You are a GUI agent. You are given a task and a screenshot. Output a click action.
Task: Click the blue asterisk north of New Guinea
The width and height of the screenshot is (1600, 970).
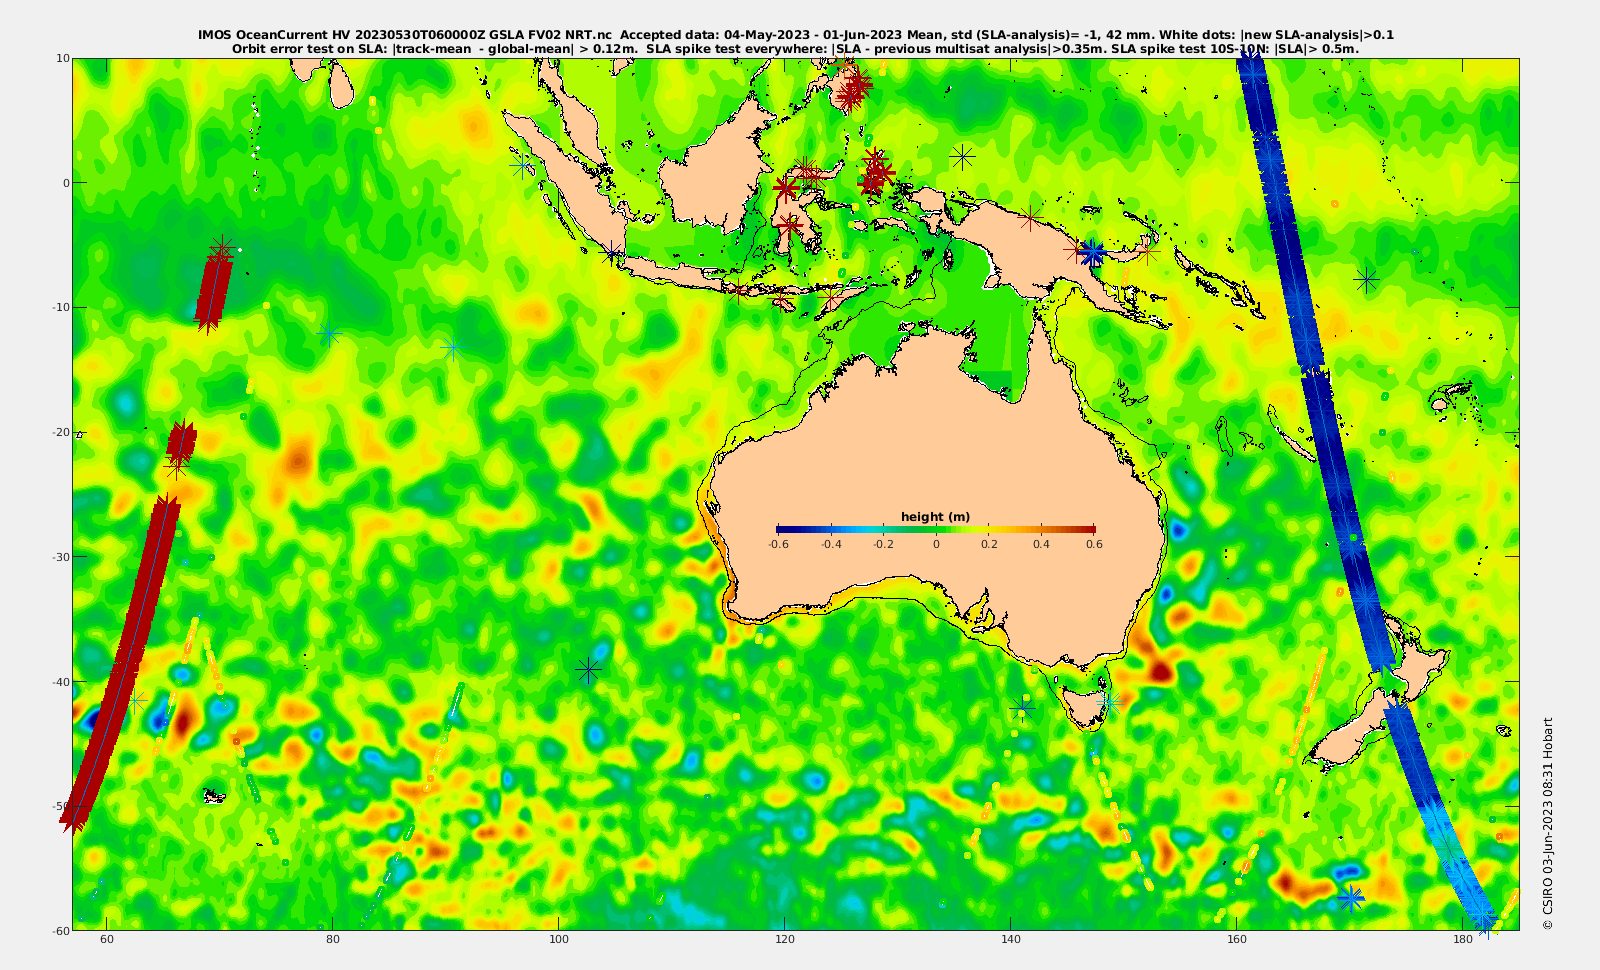pyautogui.click(x=962, y=157)
